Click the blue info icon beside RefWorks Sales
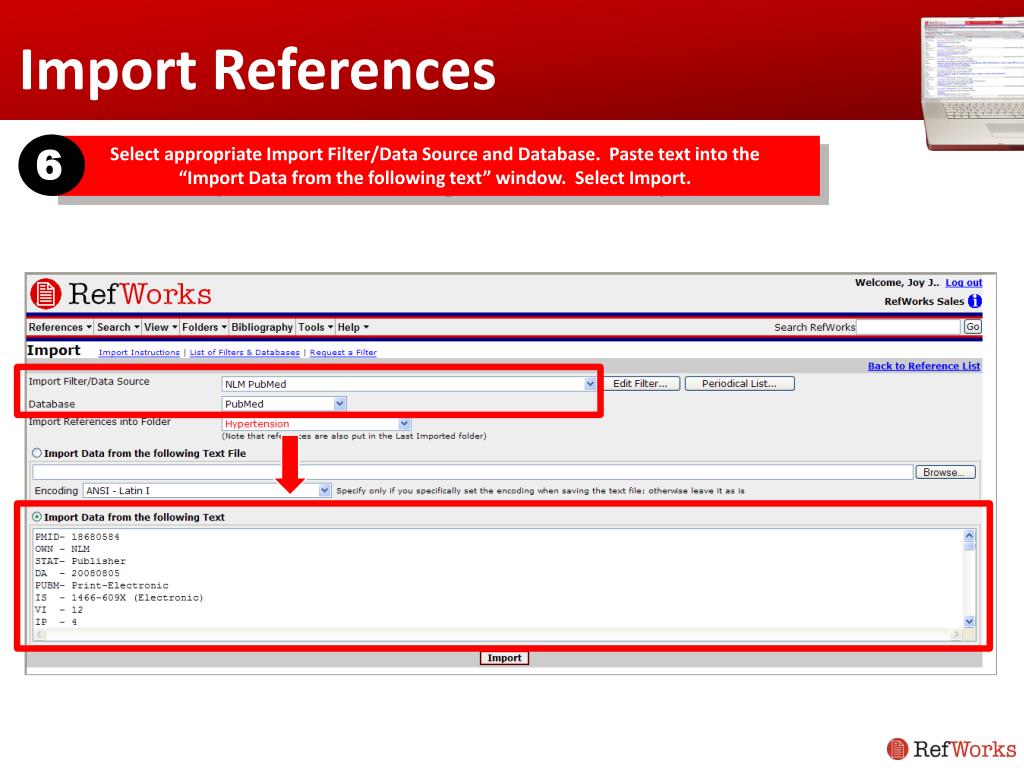 coord(974,301)
